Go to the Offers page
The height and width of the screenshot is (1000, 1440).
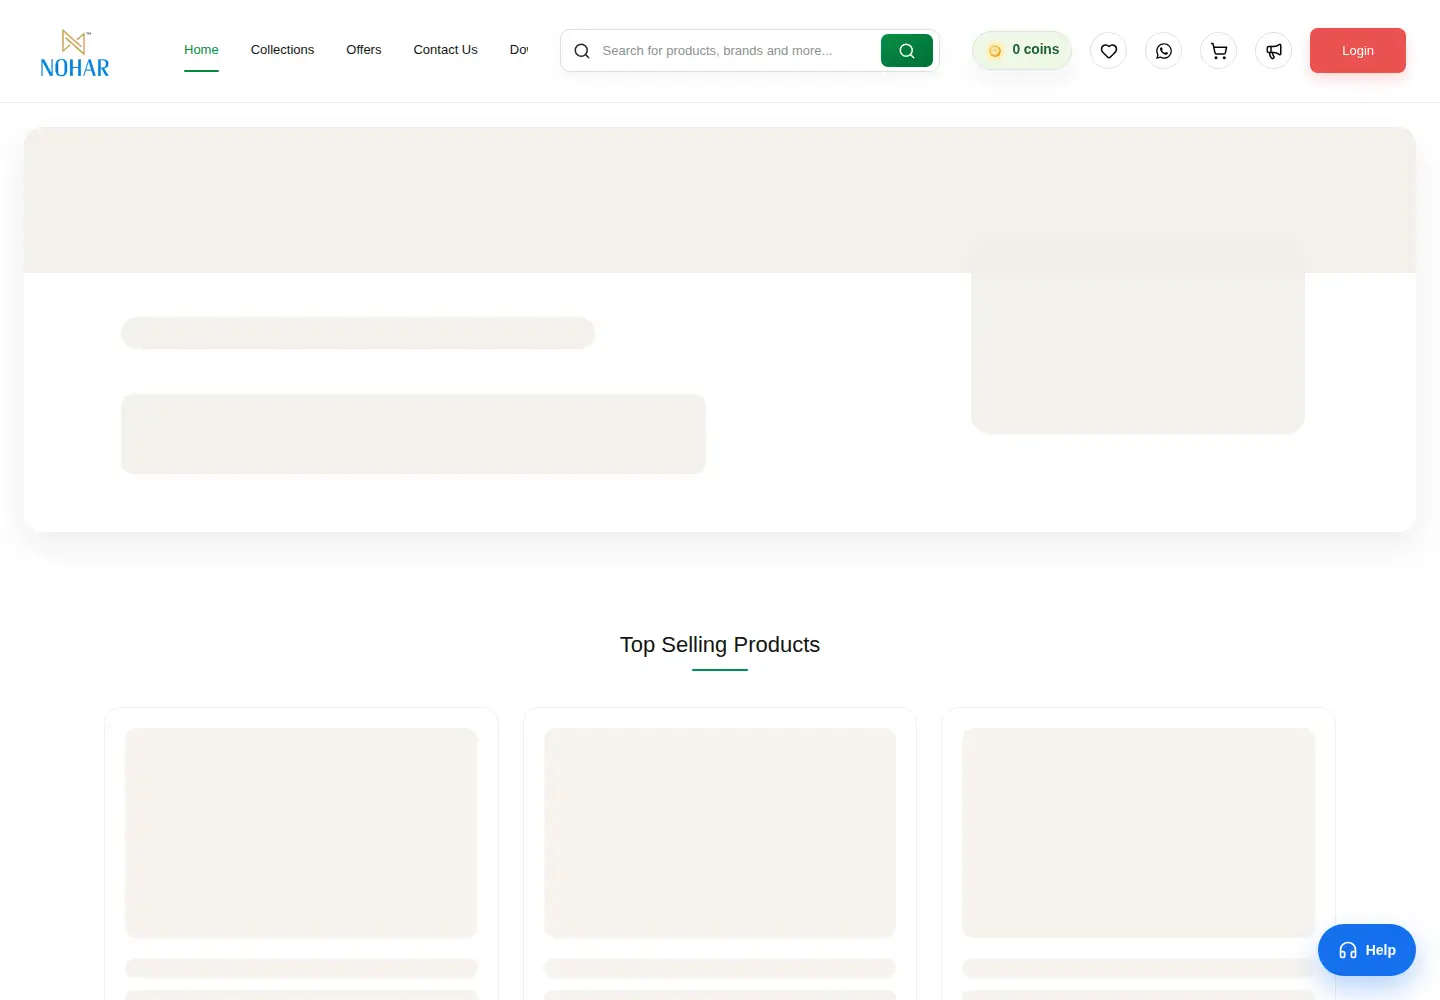364,50
